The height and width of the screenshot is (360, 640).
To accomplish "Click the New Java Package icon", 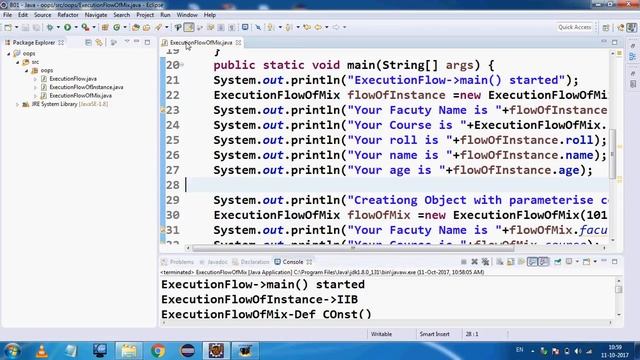I will click(105, 27).
